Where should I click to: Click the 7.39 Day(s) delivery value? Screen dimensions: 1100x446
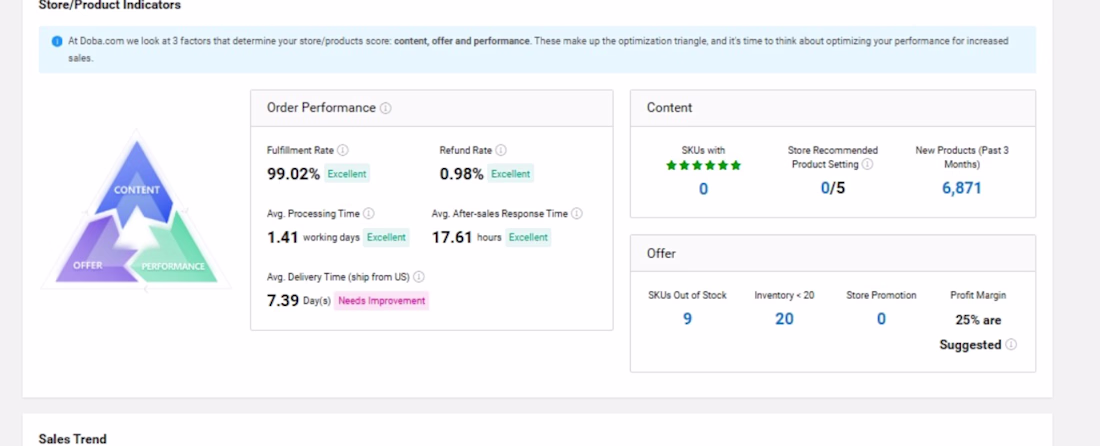coord(298,301)
